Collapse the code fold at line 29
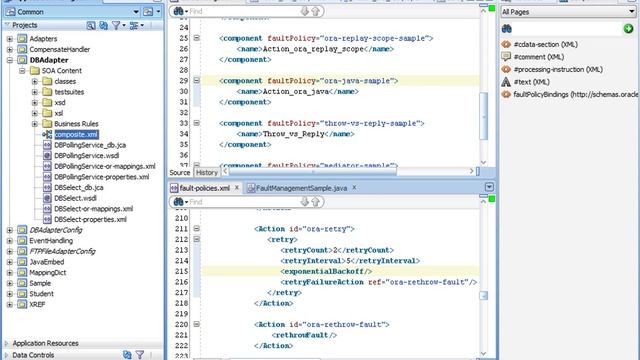Image resolution: width=640 pixels, height=360 pixels. (x=196, y=80)
